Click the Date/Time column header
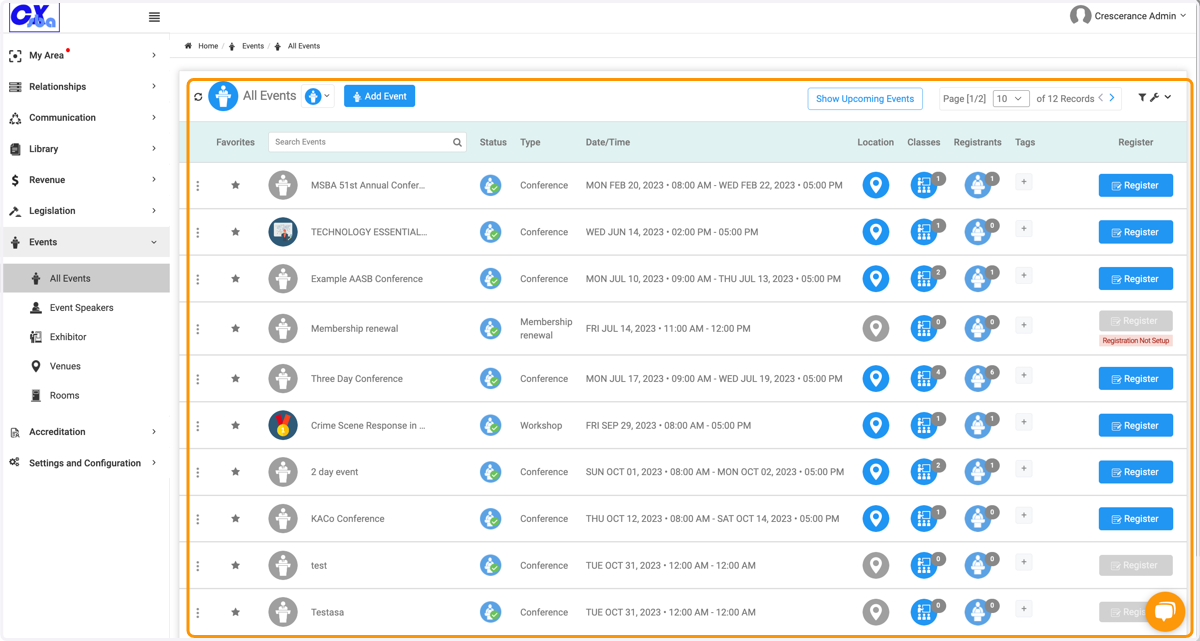The height and width of the screenshot is (641, 1200). [x=608, y=142]
